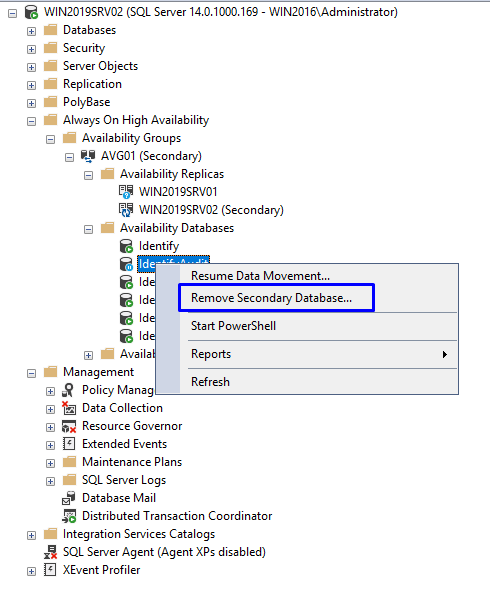This screenshot has width=490, height=596.
Task: Click the Database Mail icon
Action: click(x=69, y=498)
